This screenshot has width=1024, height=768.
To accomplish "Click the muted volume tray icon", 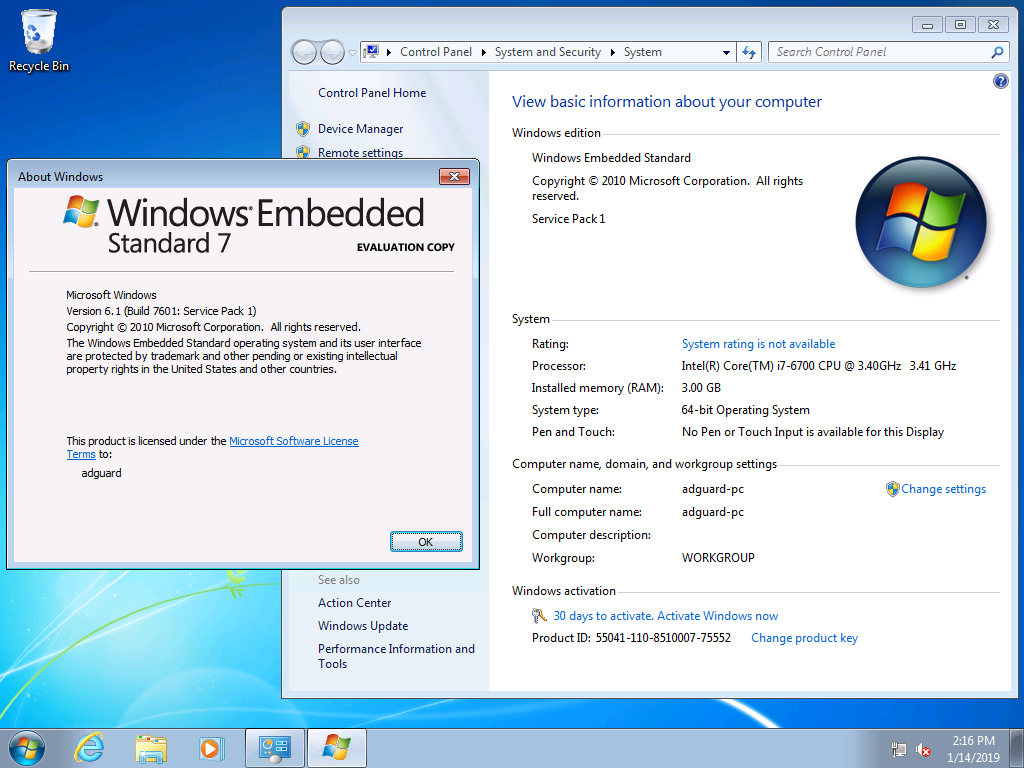I will tap(923, 750).
